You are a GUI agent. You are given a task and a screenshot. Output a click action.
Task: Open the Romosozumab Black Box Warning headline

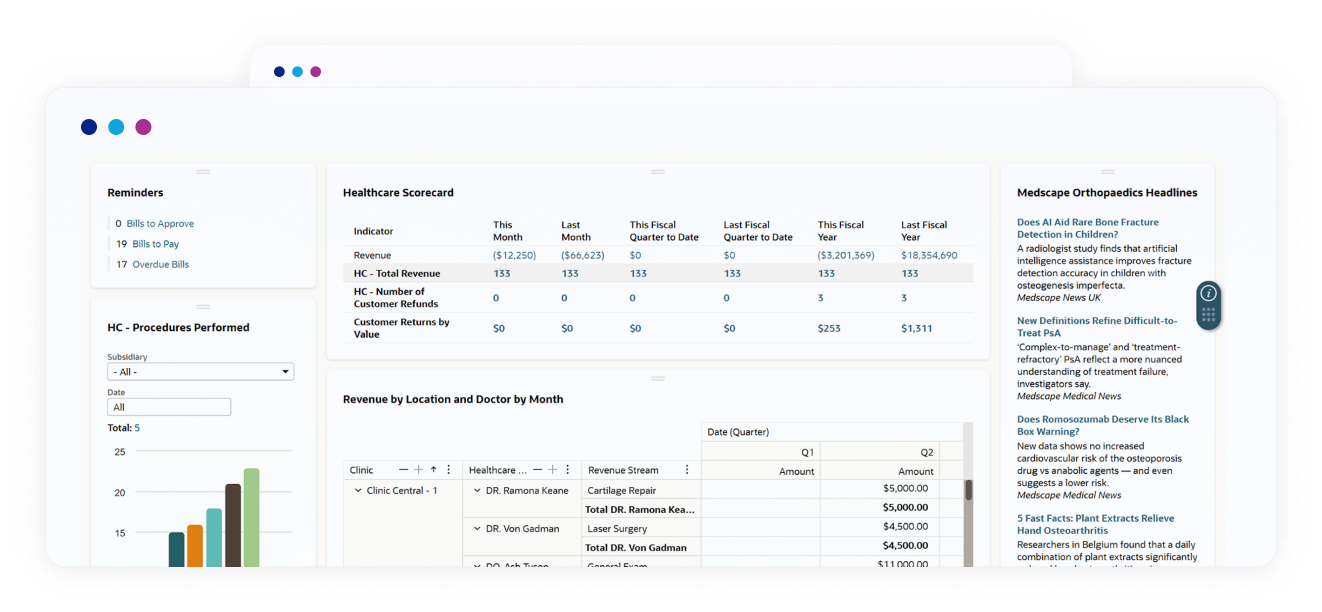tap(1102, 425)
